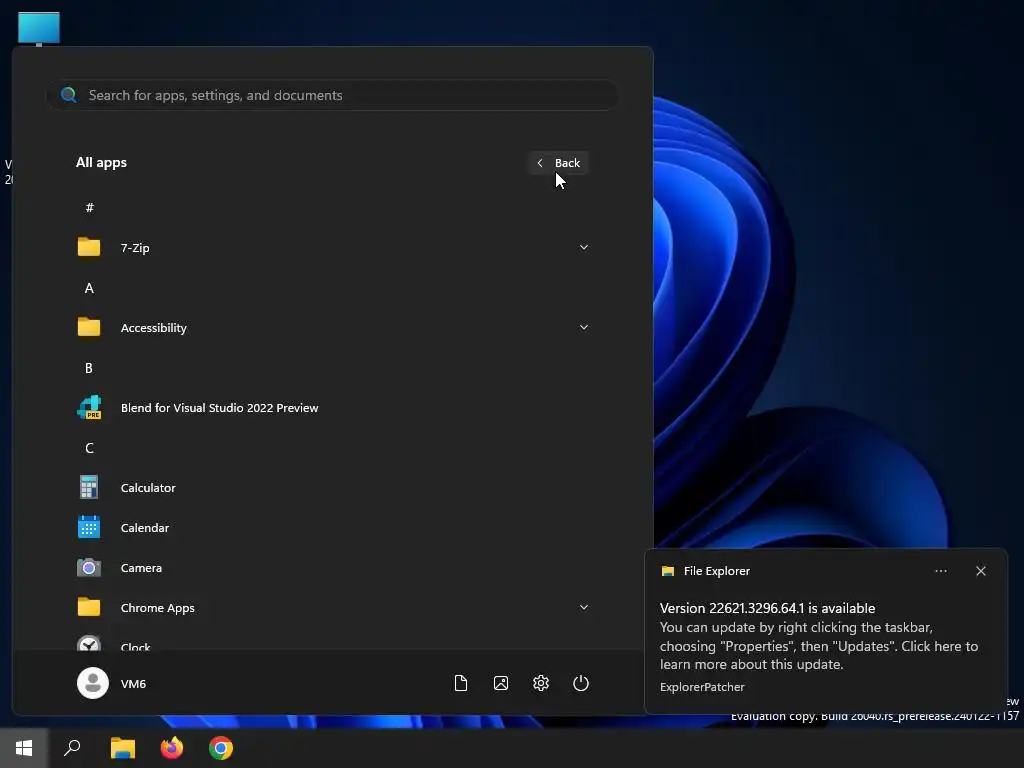
Task: Select the Calendar label text
Action: point(145,528)
